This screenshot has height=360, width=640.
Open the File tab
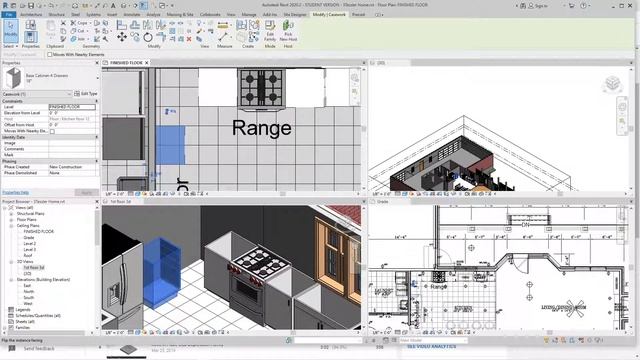(x=9, y=14)
